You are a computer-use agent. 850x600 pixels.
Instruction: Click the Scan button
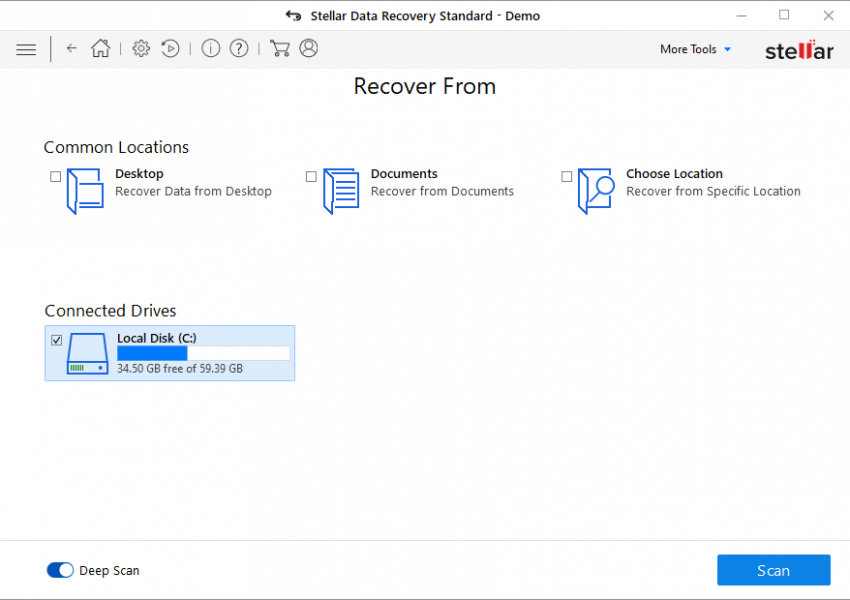(773, 569)
